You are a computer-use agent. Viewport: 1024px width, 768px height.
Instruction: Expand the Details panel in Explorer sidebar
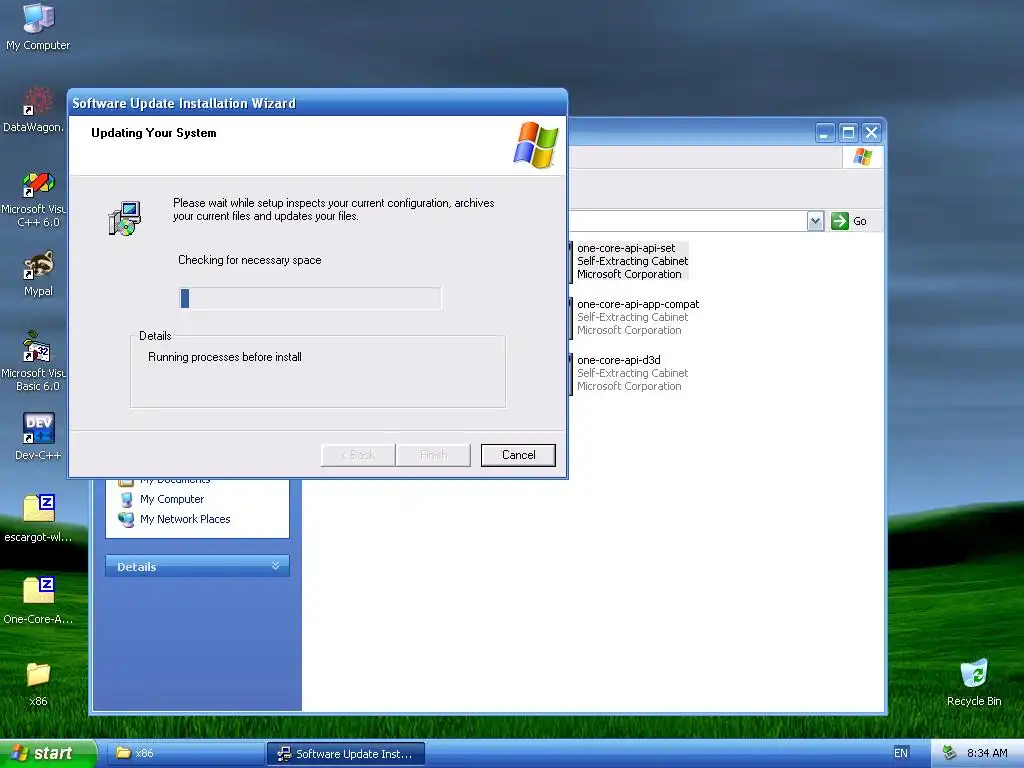(197, 566)
